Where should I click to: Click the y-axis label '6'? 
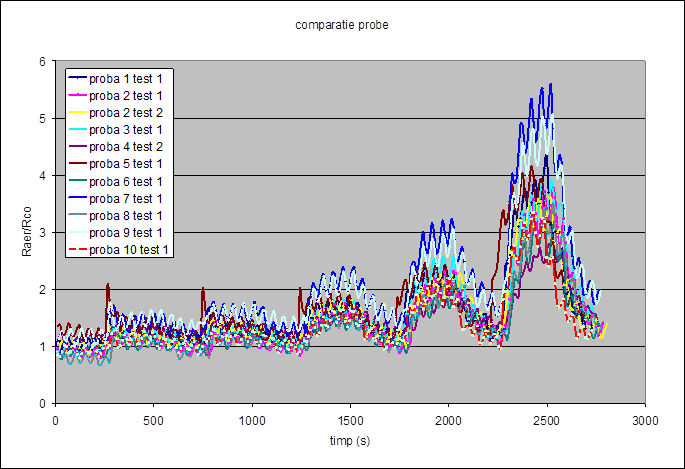(x=42, y=62)
